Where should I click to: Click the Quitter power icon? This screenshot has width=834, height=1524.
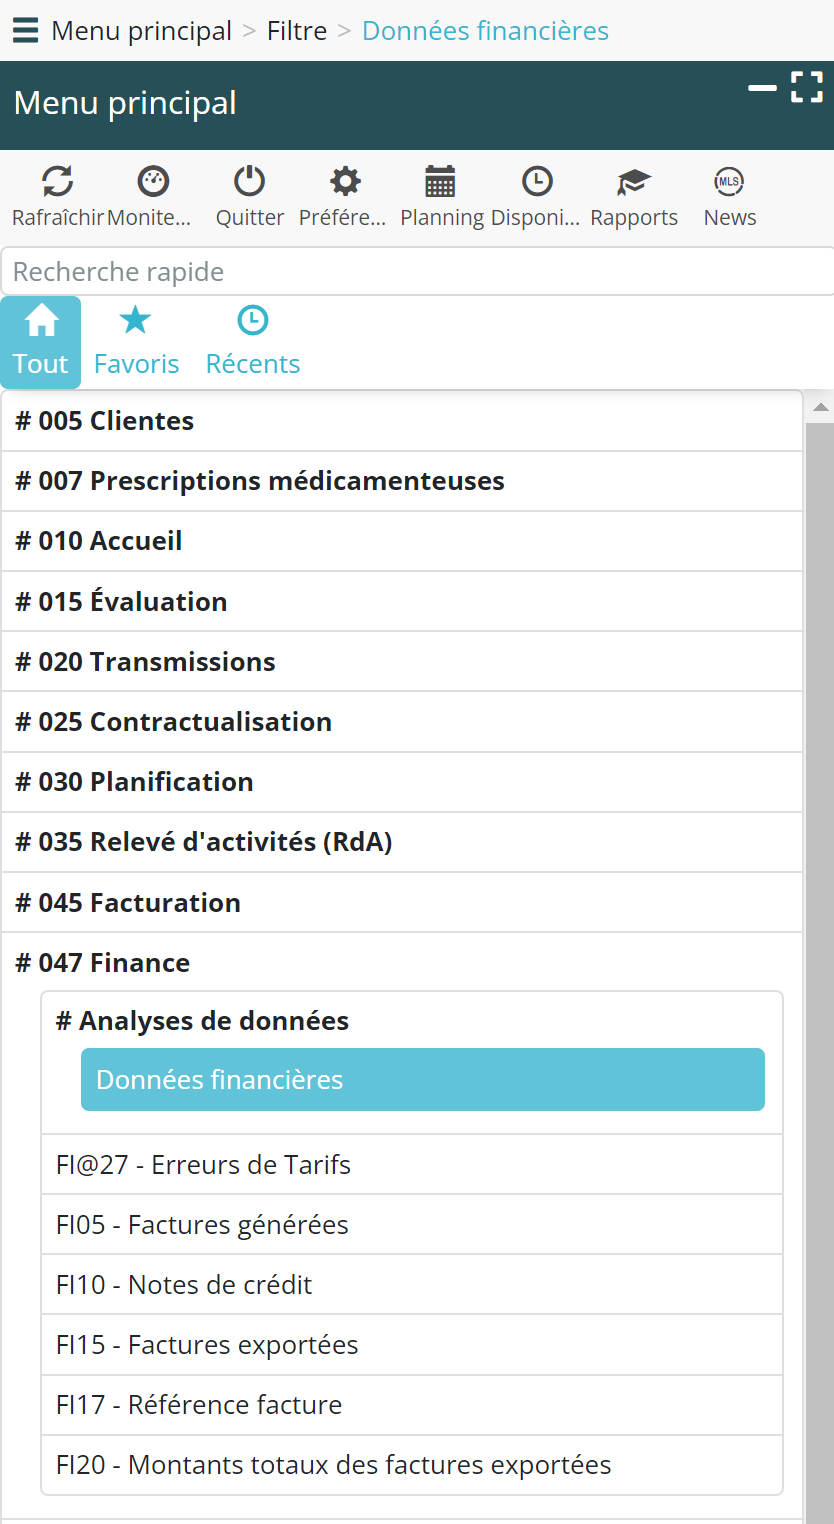[x=249, y=182]
